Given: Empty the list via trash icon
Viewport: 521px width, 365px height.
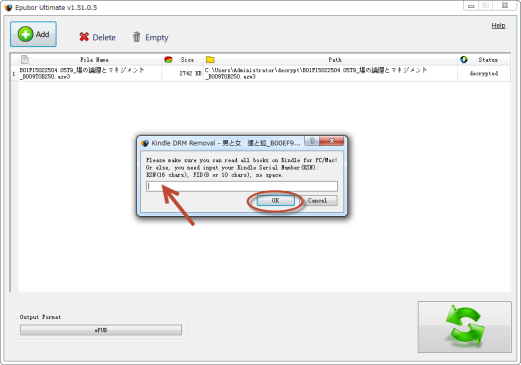Looking at the screenshot, I should (x=136, y=37).
